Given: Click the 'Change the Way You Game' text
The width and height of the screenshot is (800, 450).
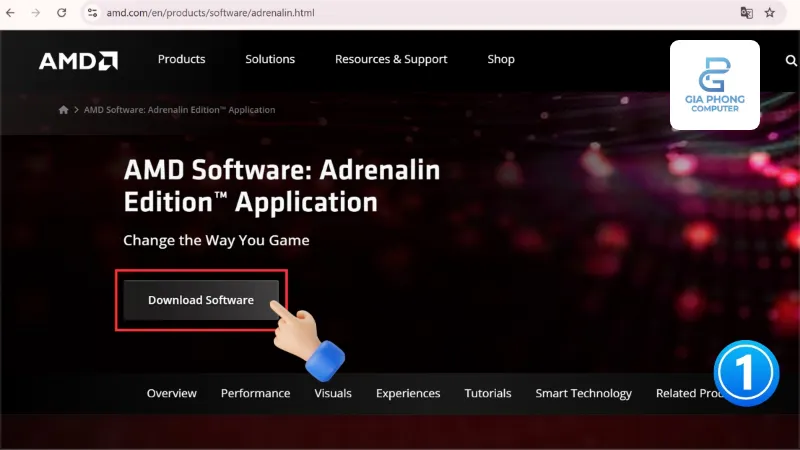Looking at the screenshot, I should tap(216, 240).
